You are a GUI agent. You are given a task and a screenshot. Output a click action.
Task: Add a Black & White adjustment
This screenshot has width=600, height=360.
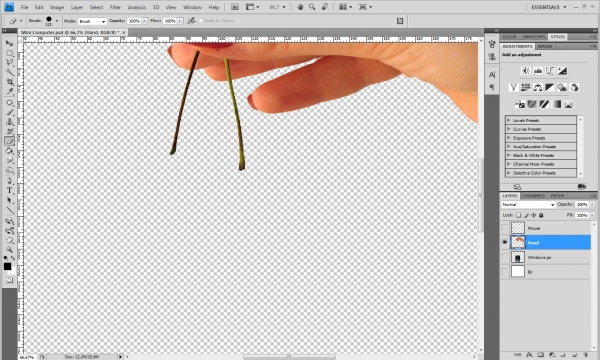click(550, 88)
